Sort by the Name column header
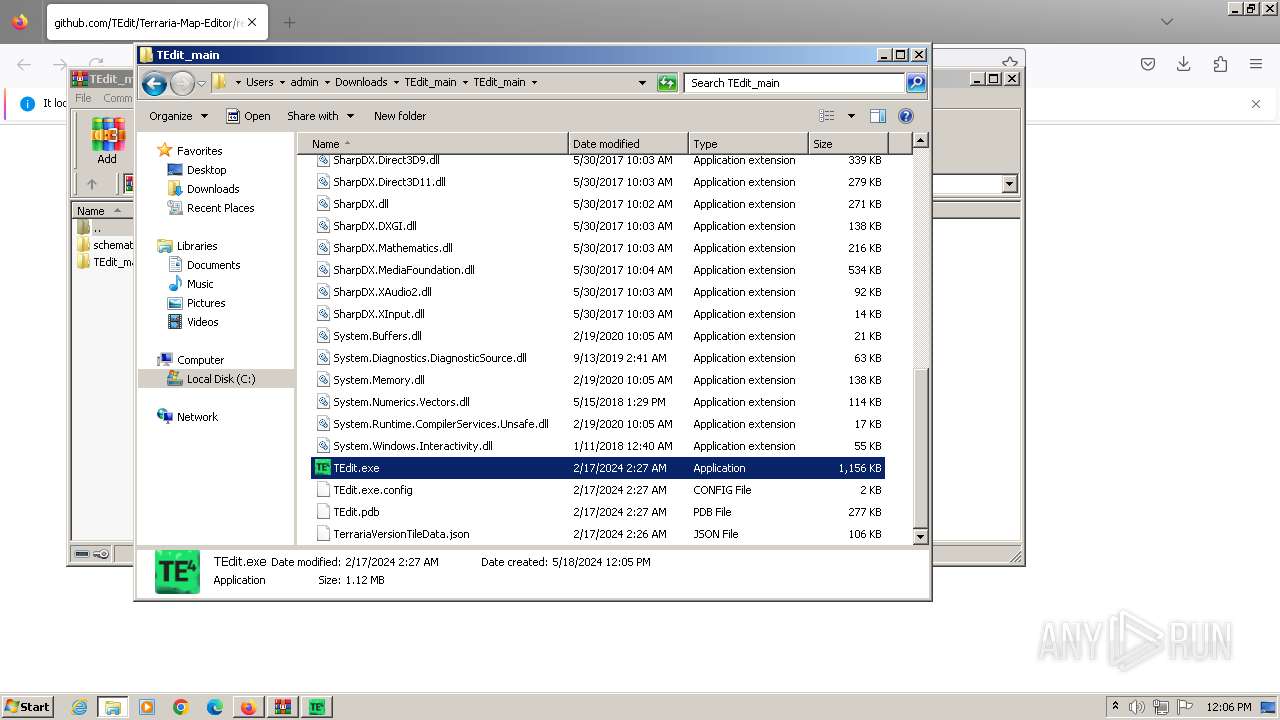This screenshot has height=720, width=1280. point(433,144)
